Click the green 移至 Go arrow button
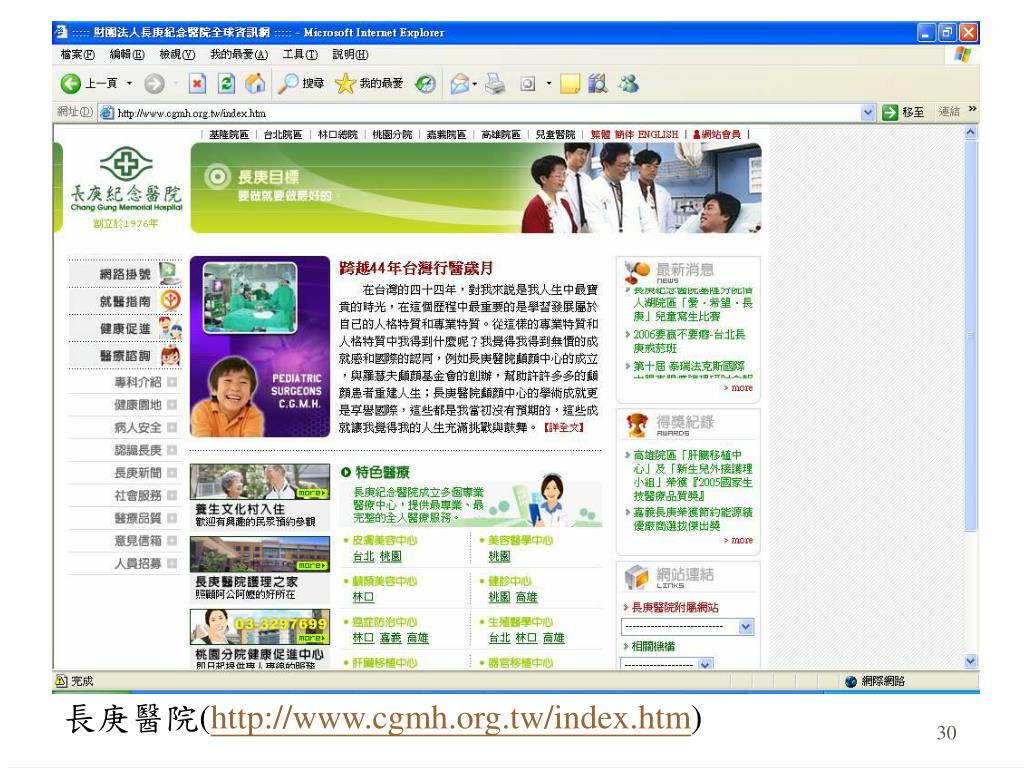The height and width of the screenshot is (768, 1024). 890,112
